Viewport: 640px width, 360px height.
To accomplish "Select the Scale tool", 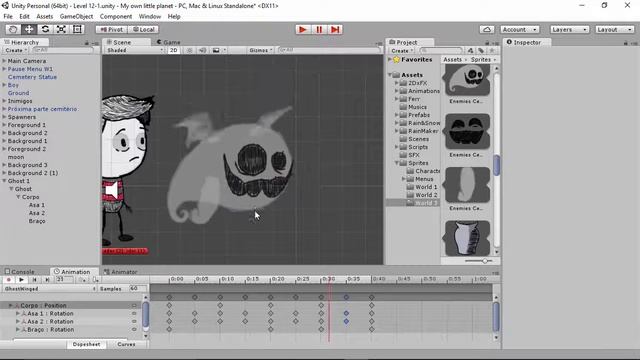I will [61, 29].
